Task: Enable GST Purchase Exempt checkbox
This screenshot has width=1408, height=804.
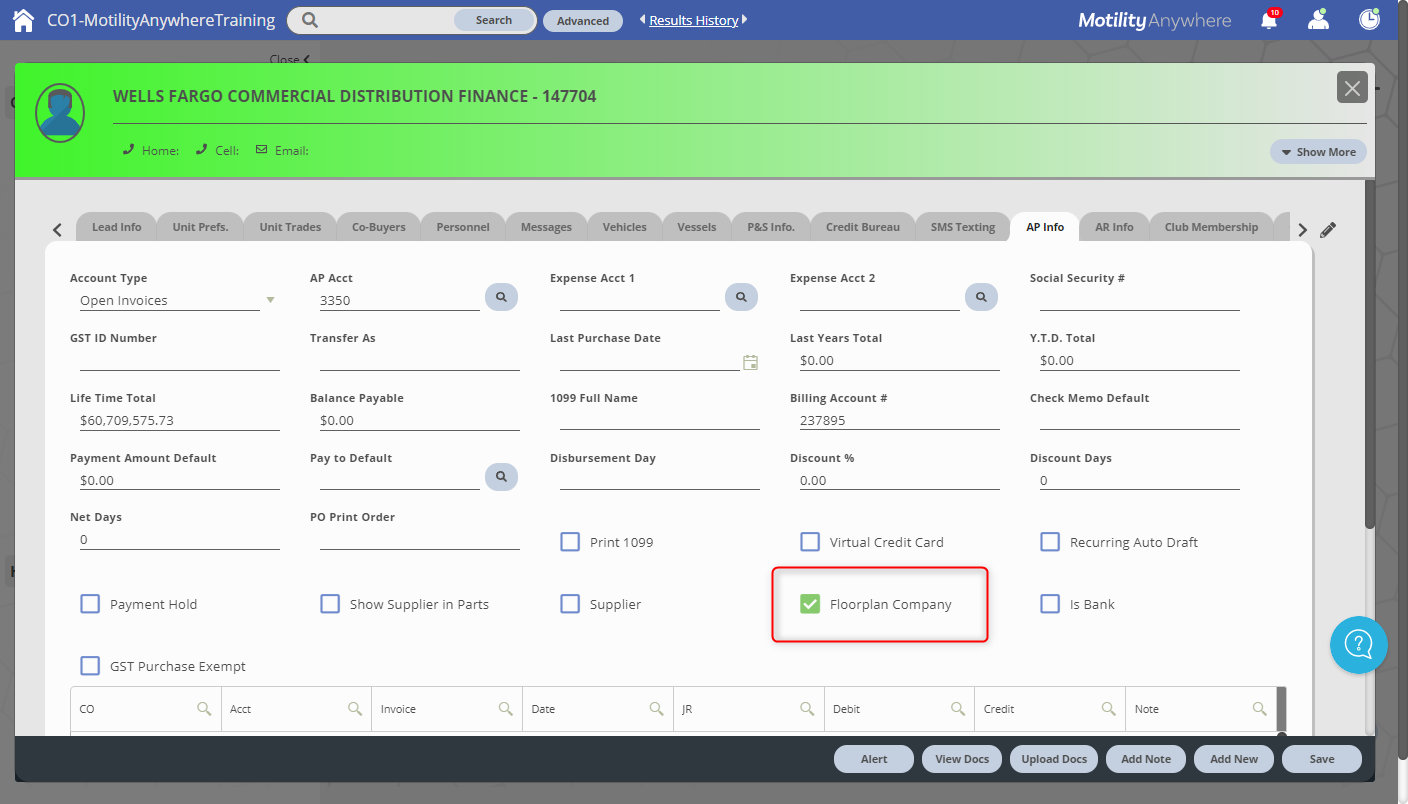Action: coord(90,666)
